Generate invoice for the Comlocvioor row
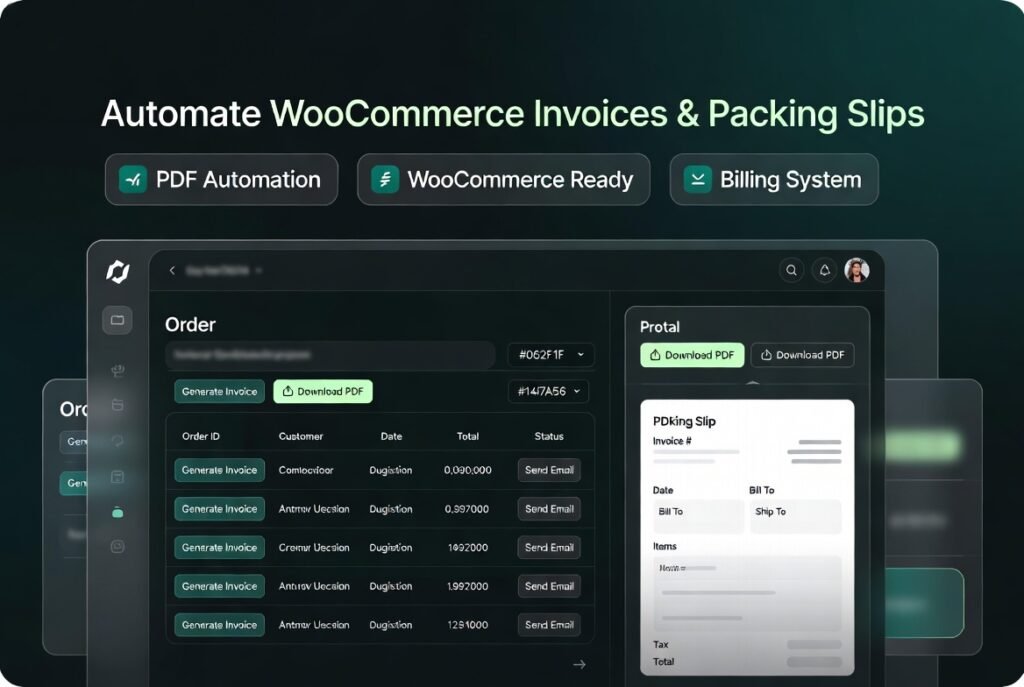The image size is (1024, 687). pos(219,470)
